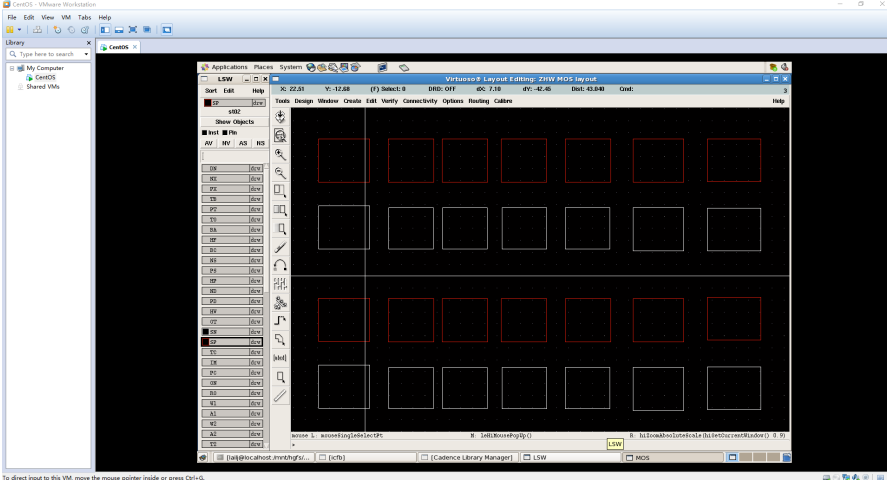Click the NS (none selectable) button

coord(261,143)
